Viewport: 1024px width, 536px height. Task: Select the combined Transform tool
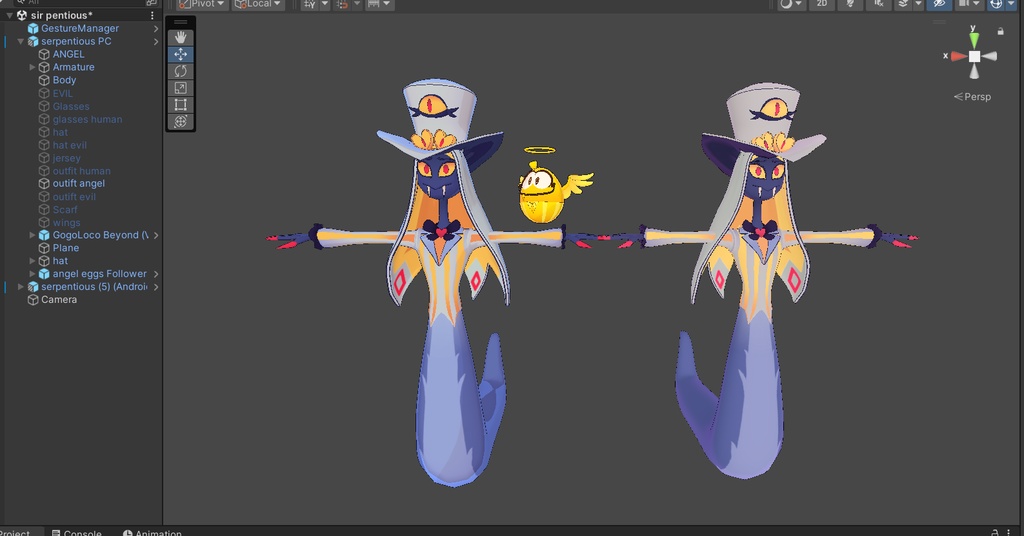(x=180, y=121)
